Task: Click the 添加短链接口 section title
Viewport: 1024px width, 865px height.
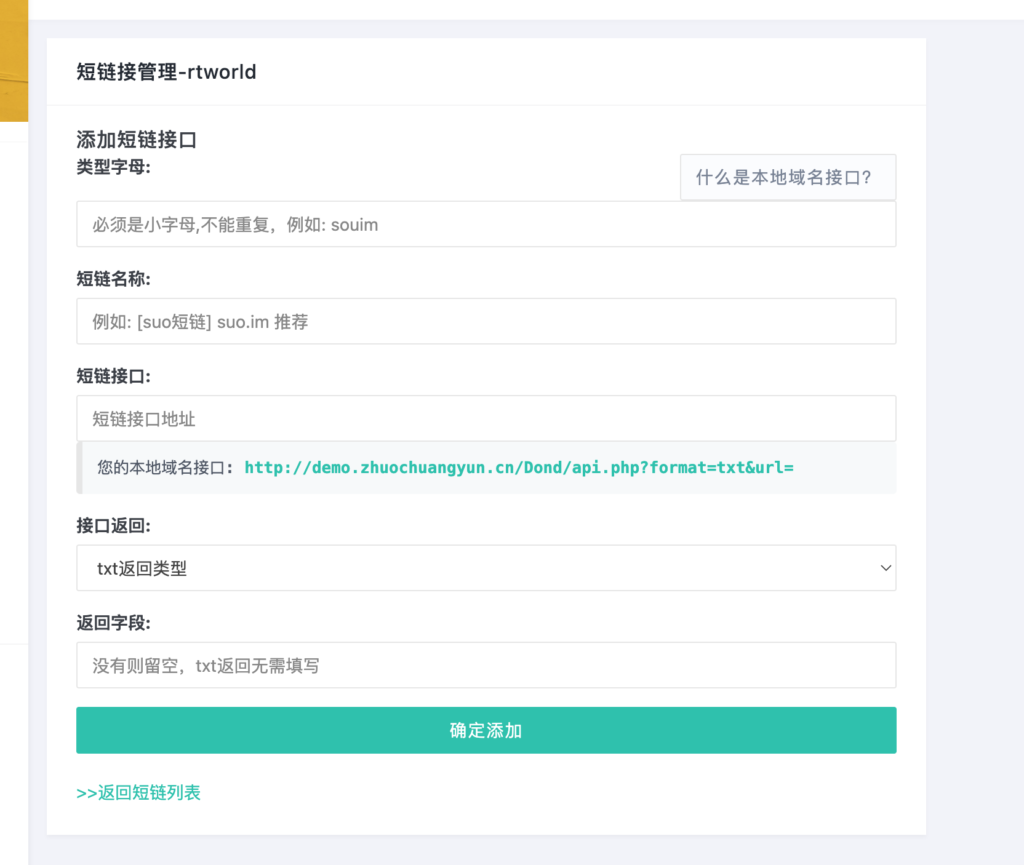Action: point(136,139)
